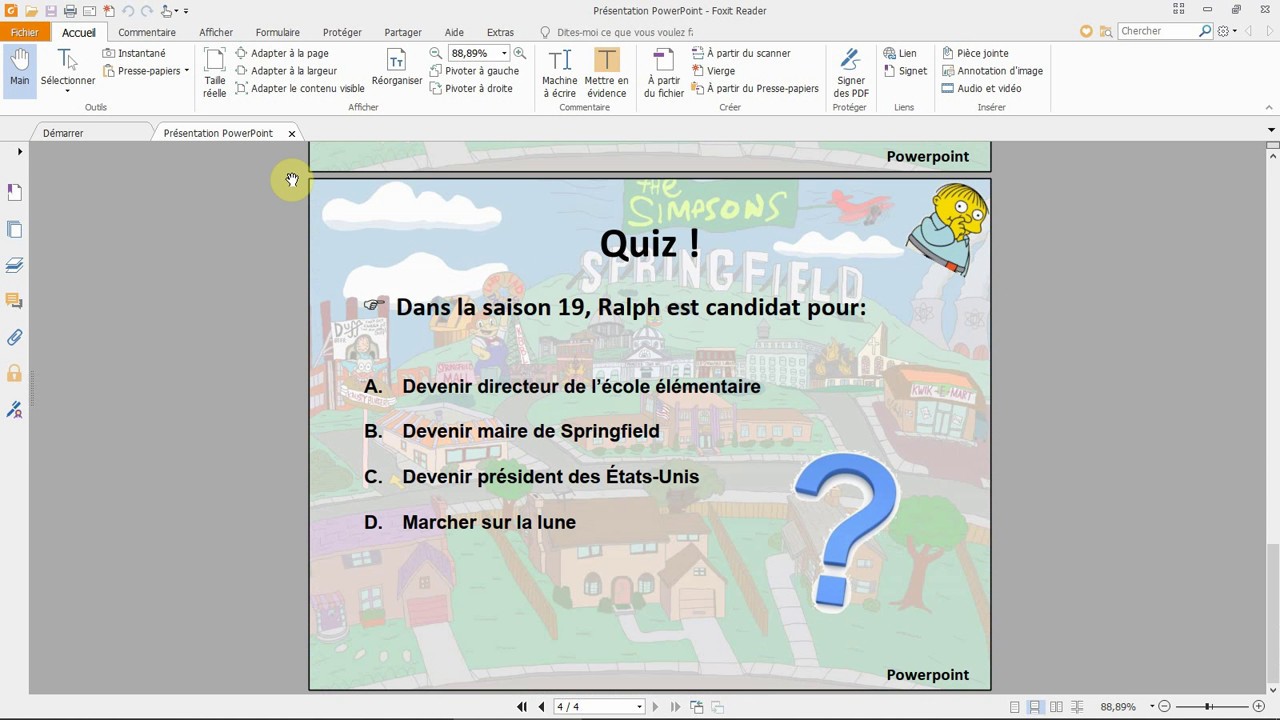This screenshot has height=720, width=1280.
Task: Open the Fichier menu
Action: 24,32
